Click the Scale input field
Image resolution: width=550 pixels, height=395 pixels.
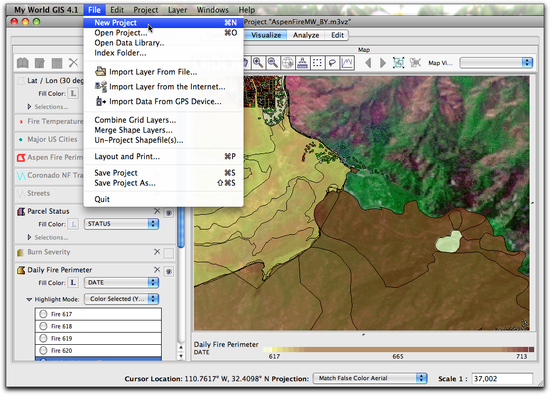[502, 379]
